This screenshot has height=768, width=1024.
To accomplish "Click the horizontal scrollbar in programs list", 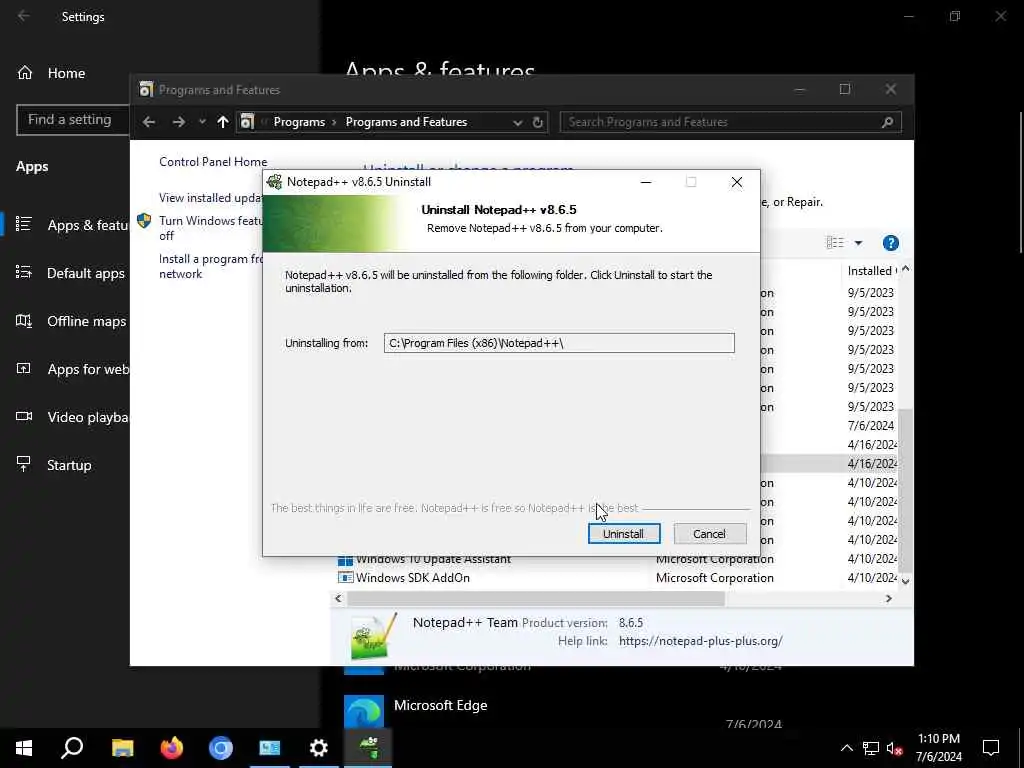I will point(536,598).
